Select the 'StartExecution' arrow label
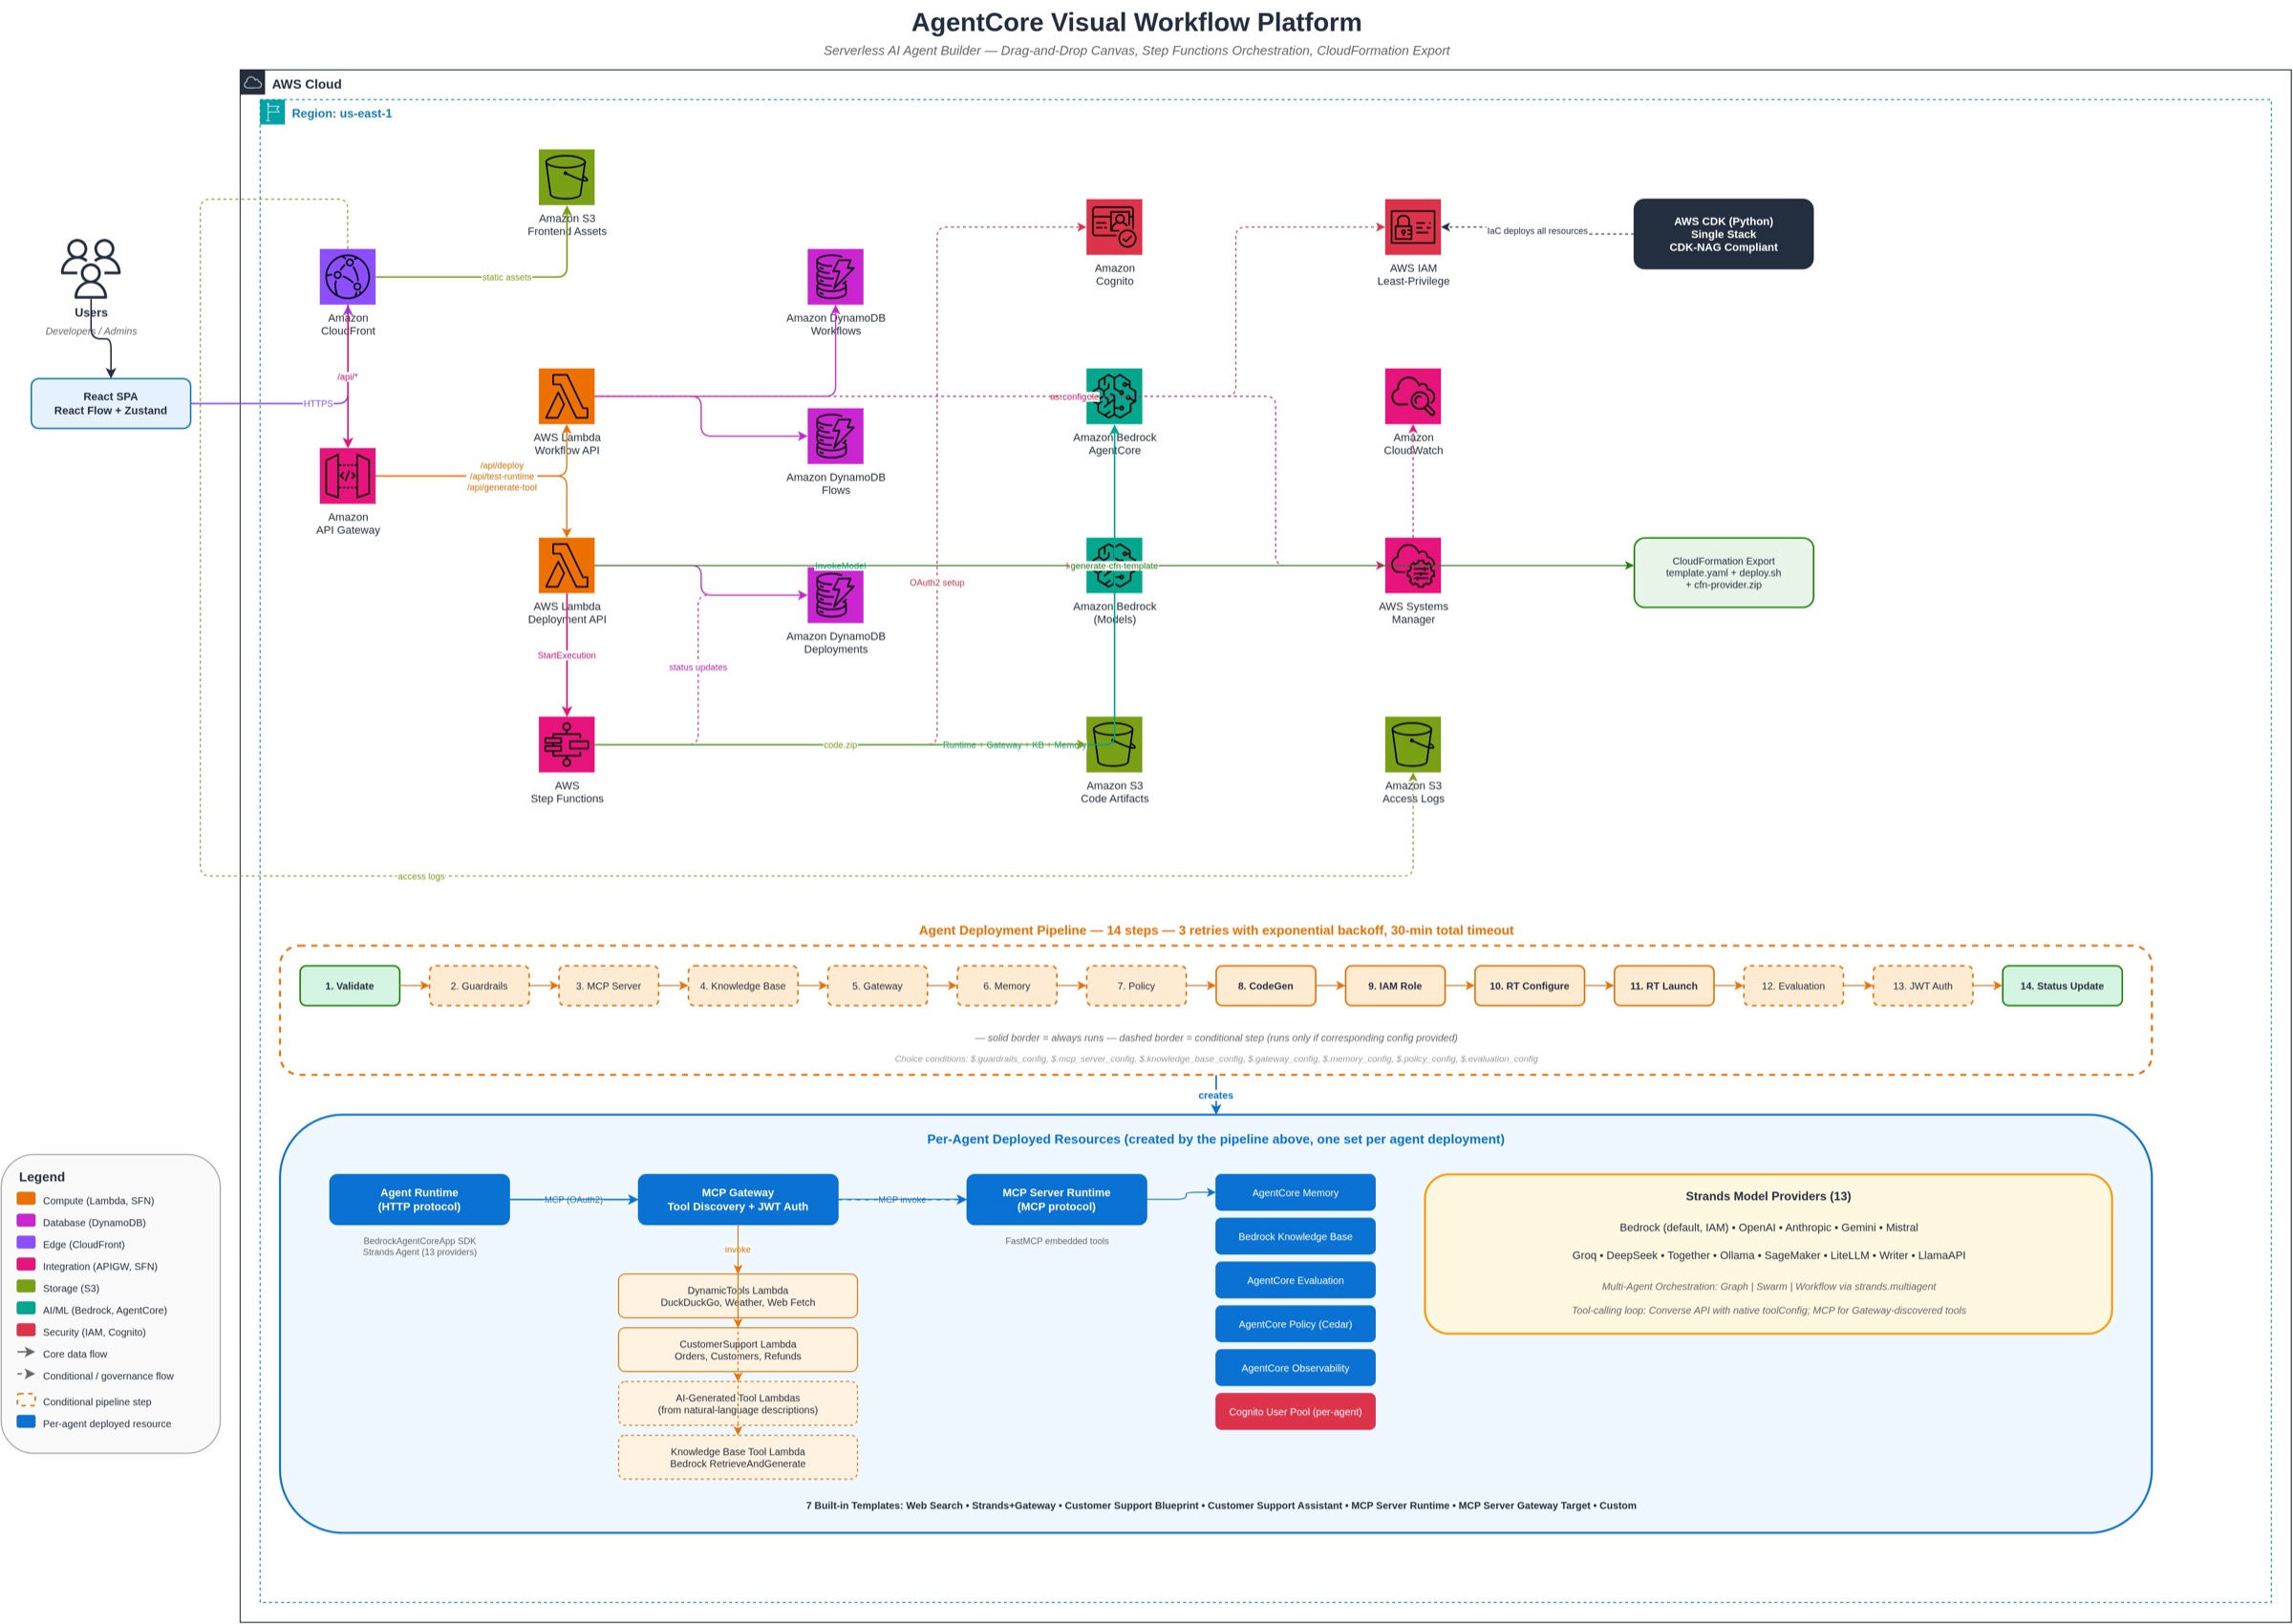The height and width of the screenshot is (1624, 2293). click(566, 655)
